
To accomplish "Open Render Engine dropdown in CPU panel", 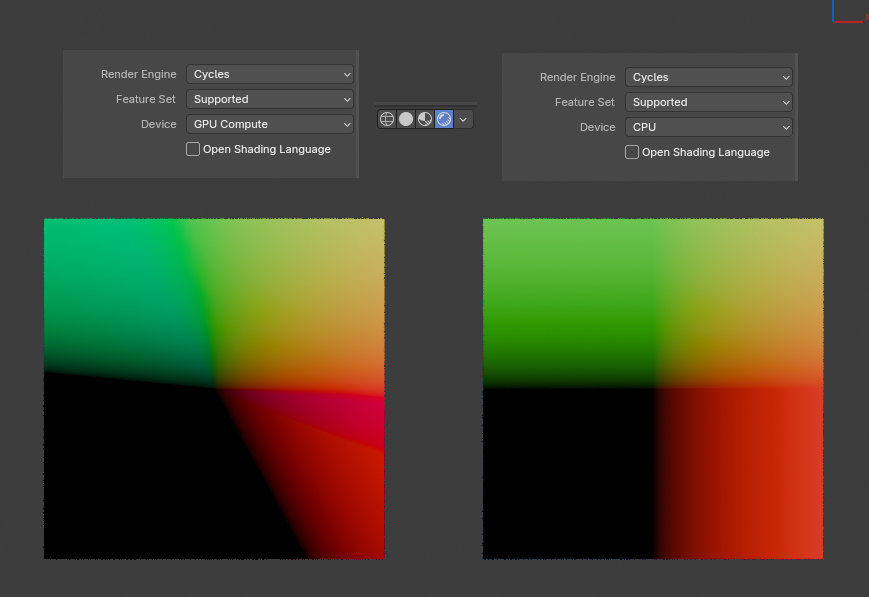I will tap(709, 77).
